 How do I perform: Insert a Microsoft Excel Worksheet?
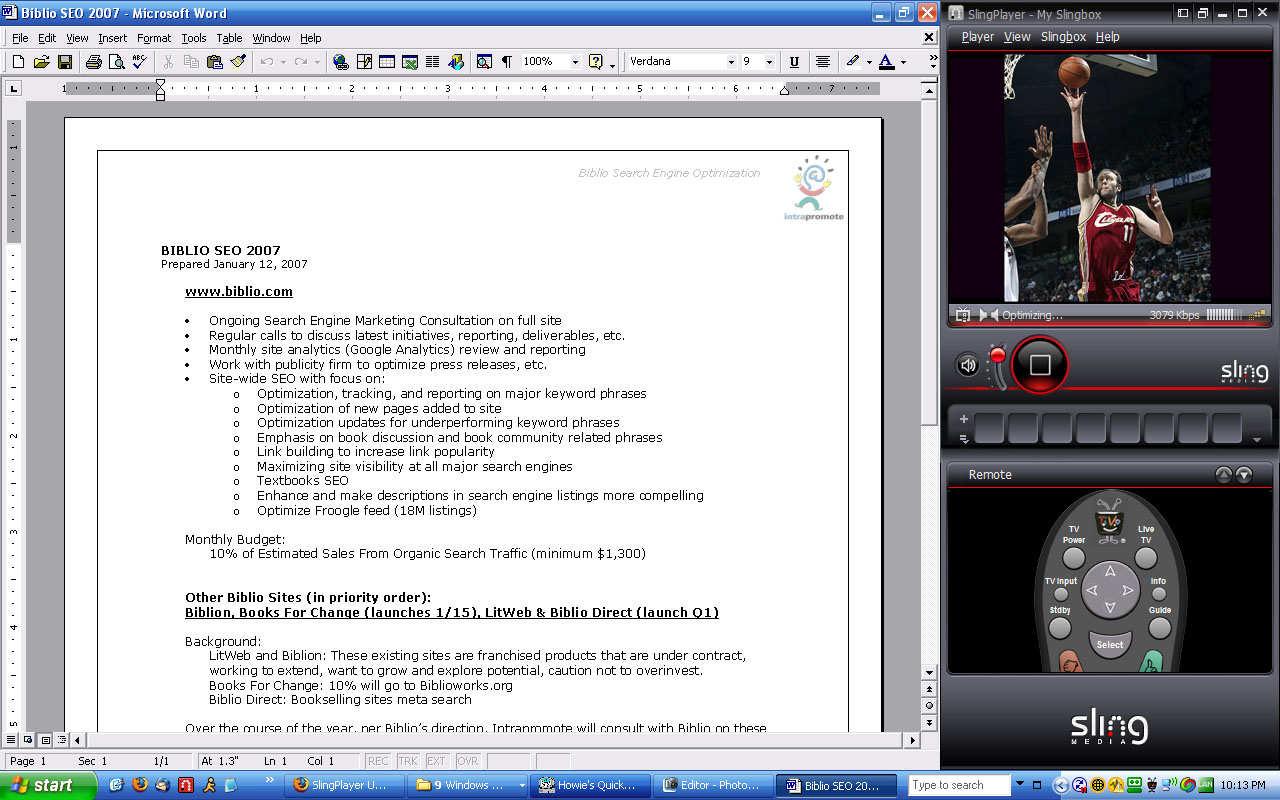(410, 62)
